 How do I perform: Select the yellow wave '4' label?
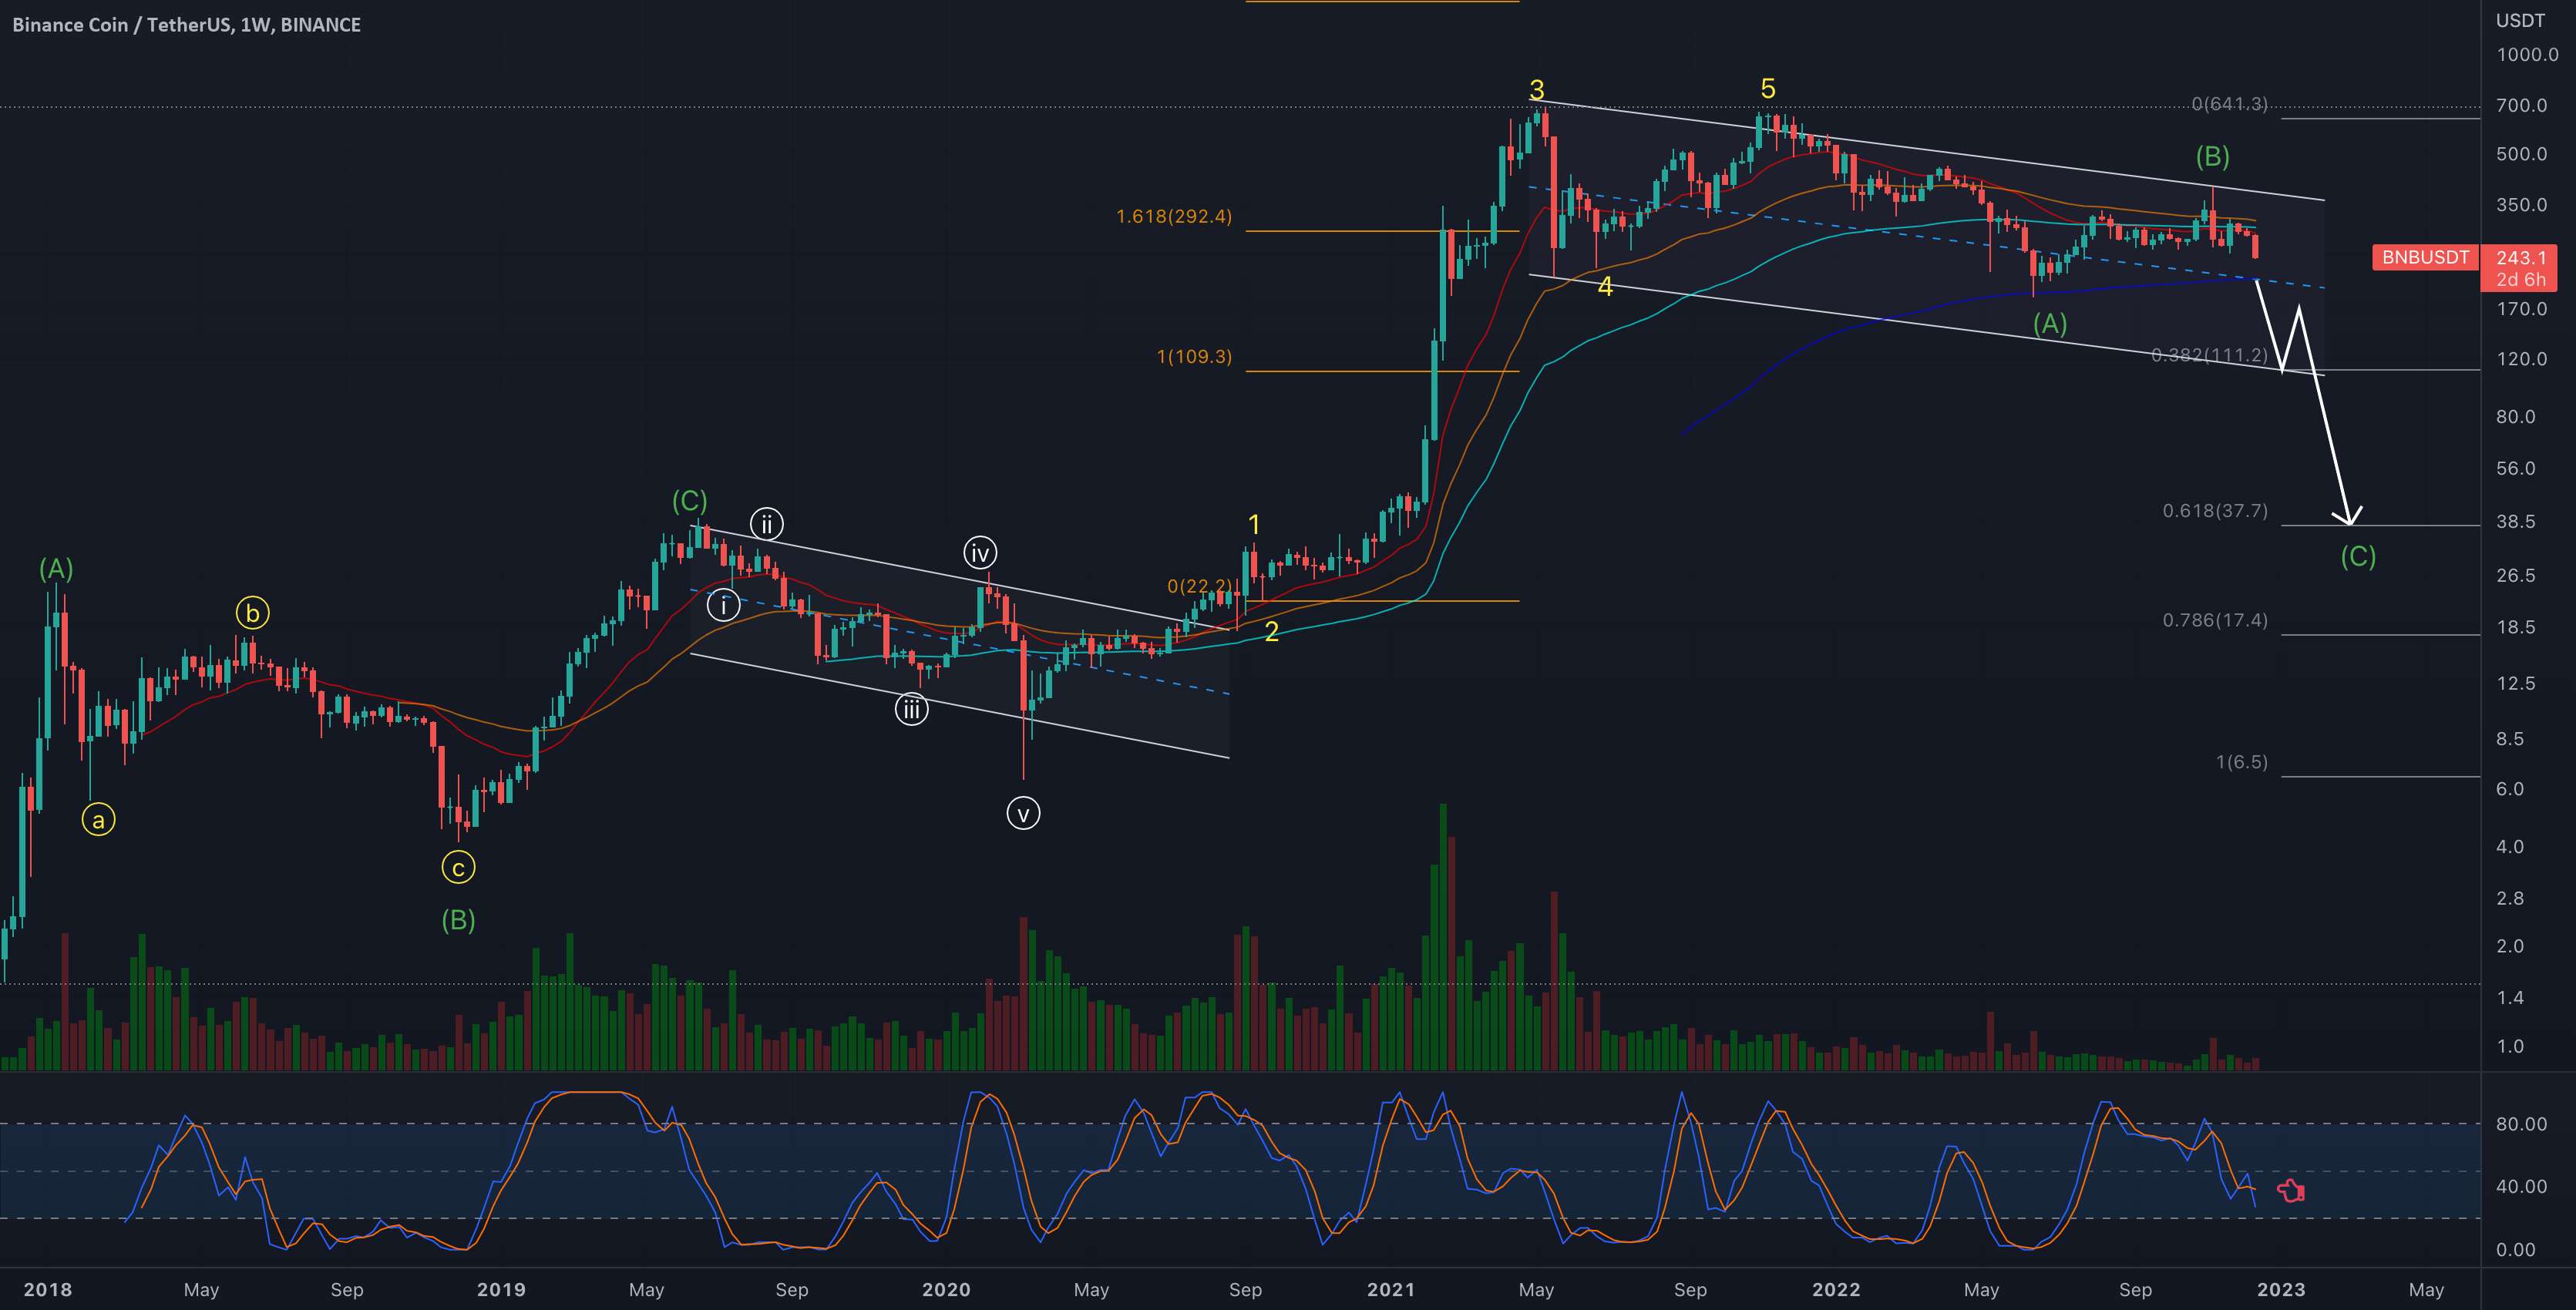pos(1605,287)
